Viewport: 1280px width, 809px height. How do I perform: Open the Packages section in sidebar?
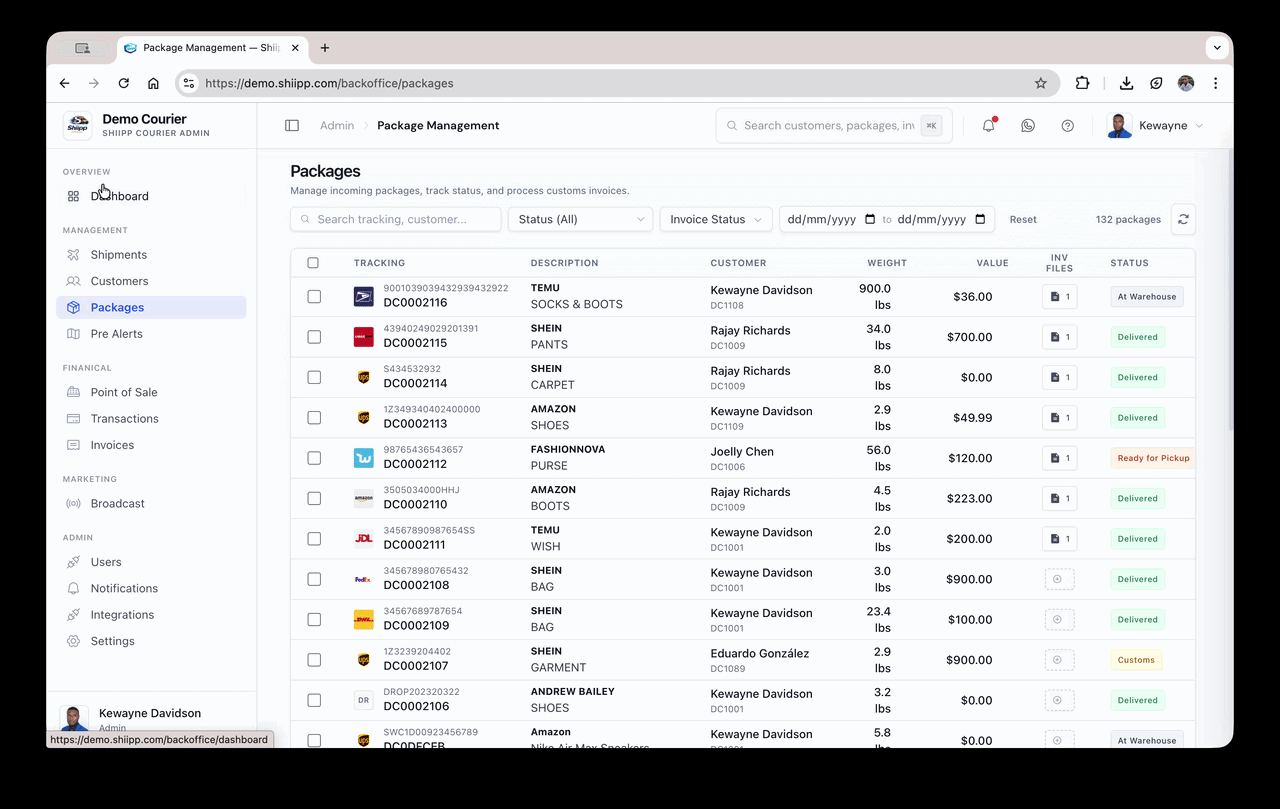[119, 307]
